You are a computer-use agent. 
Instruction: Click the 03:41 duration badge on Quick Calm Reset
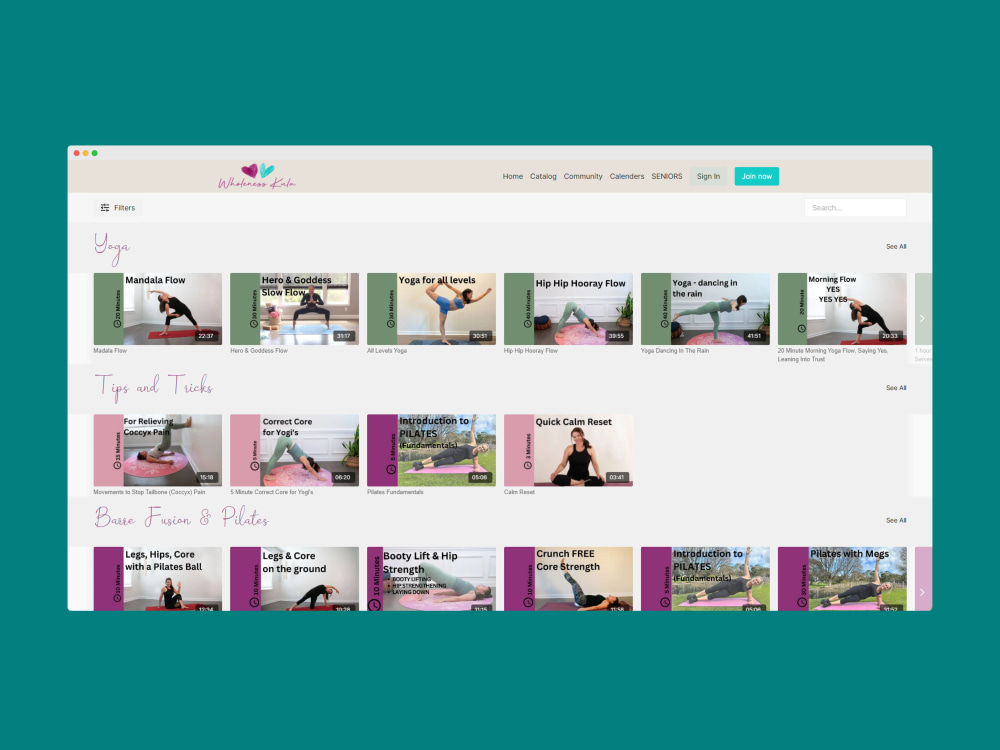coord(617,478)
